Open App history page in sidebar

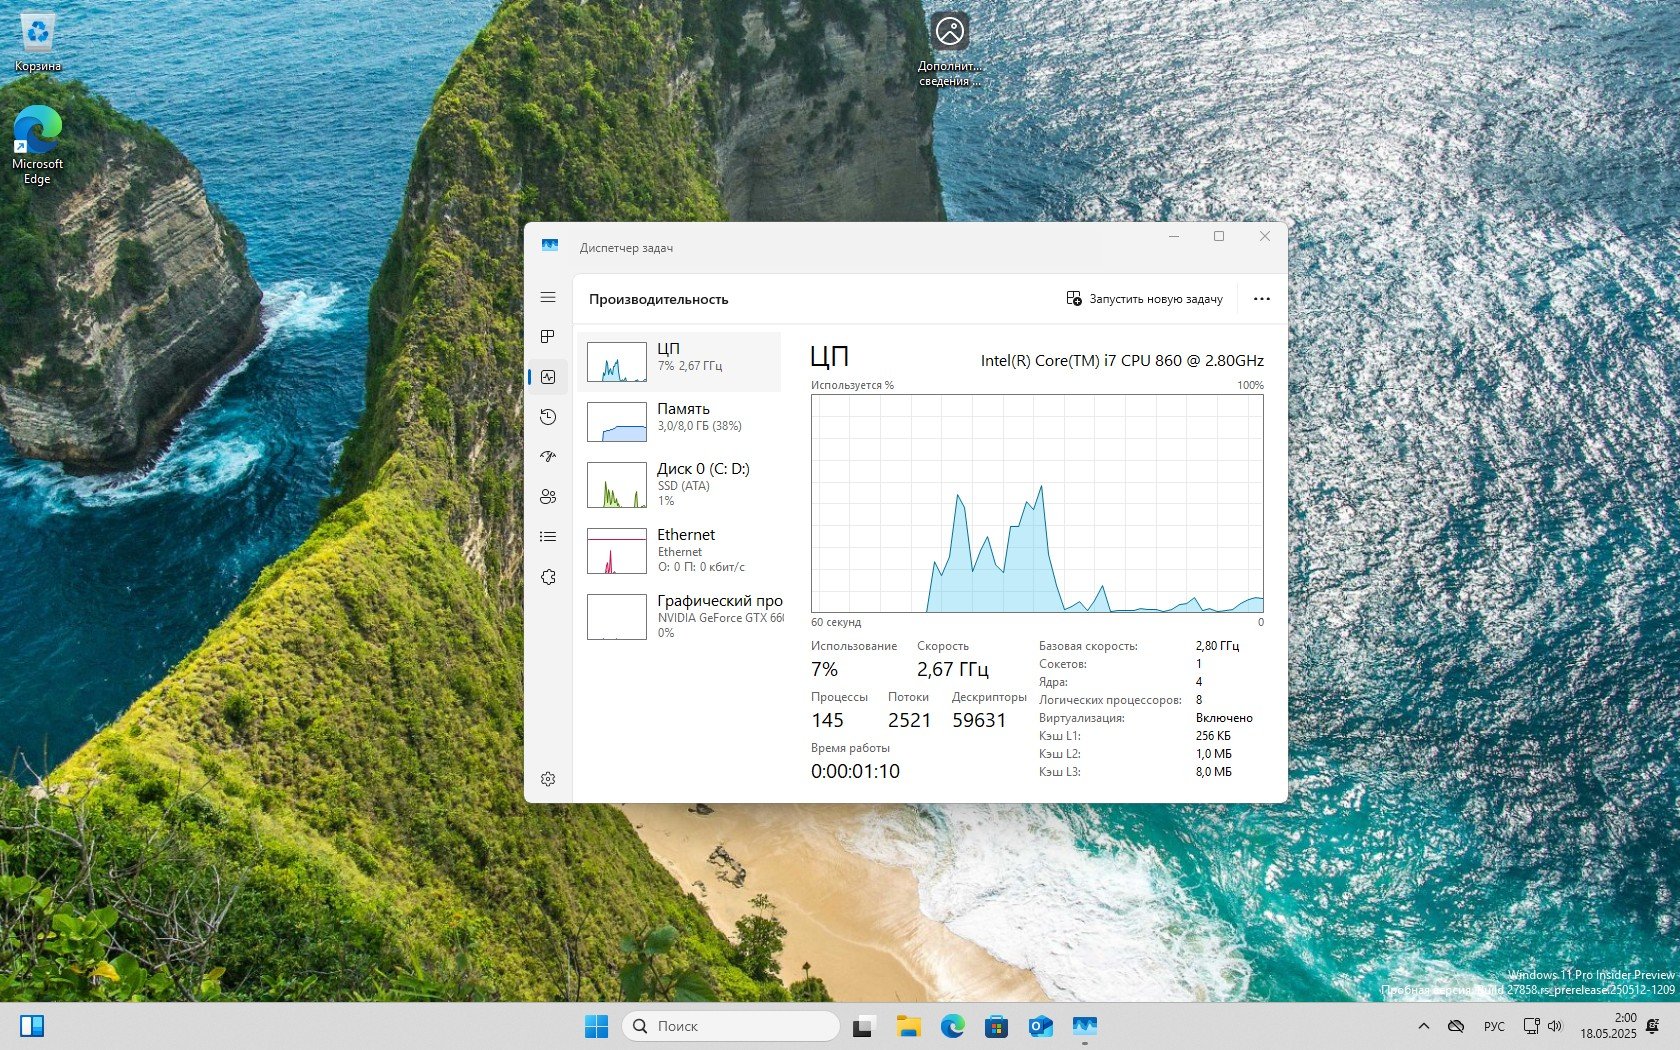[x=548, y=417]
